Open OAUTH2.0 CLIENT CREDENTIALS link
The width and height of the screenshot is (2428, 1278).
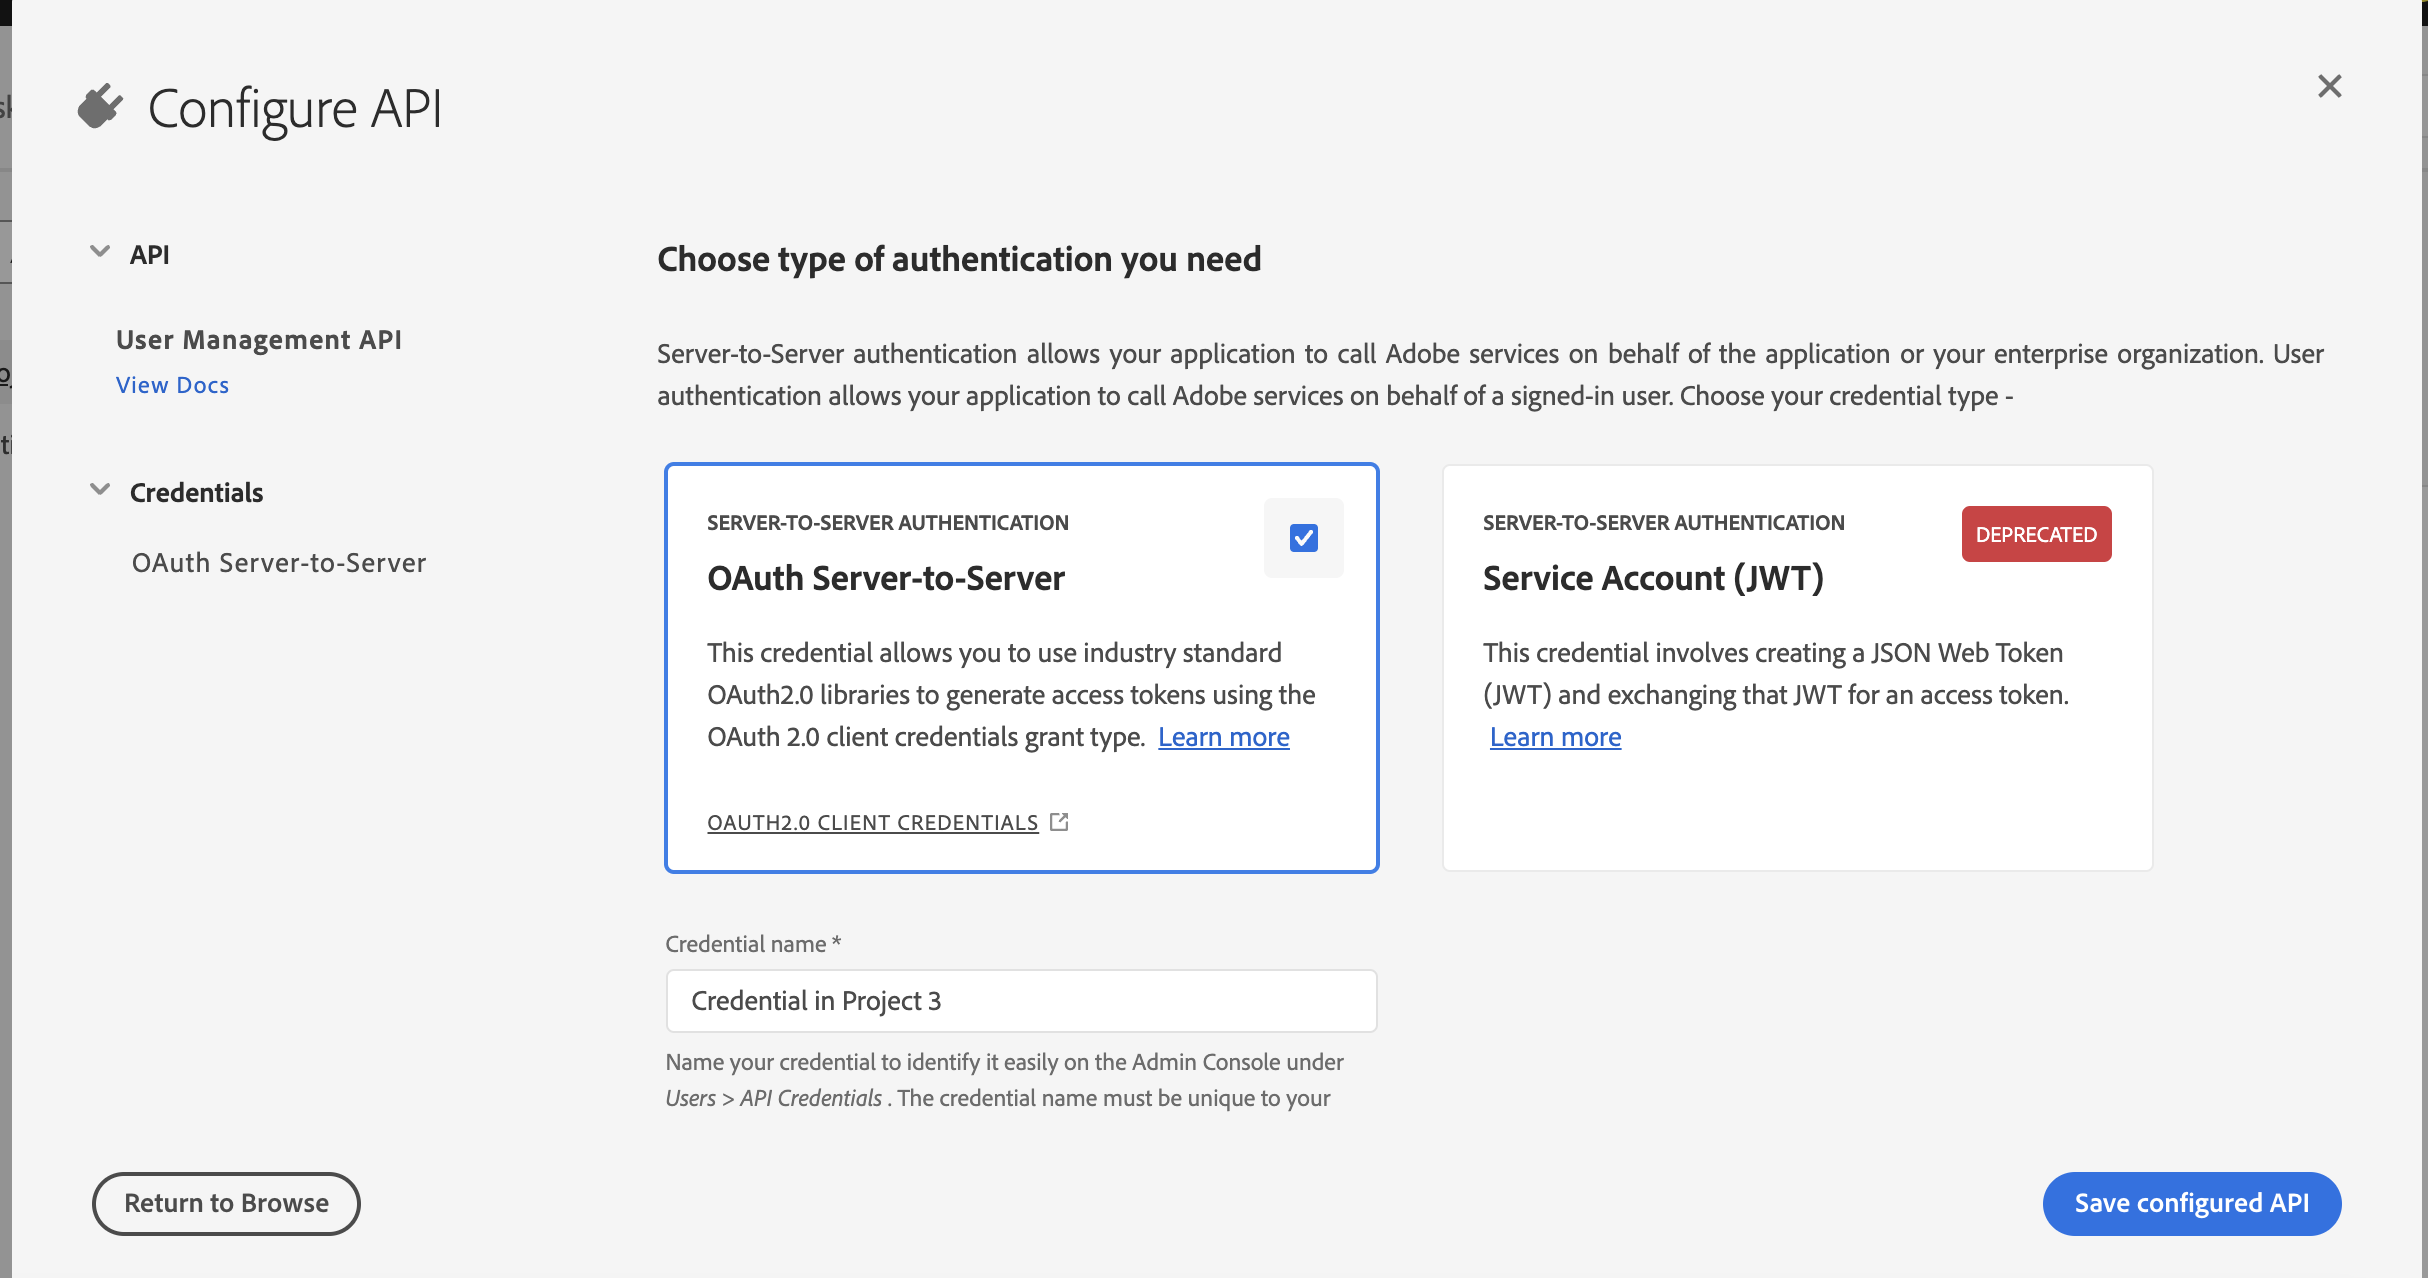(x=872, y=822)
